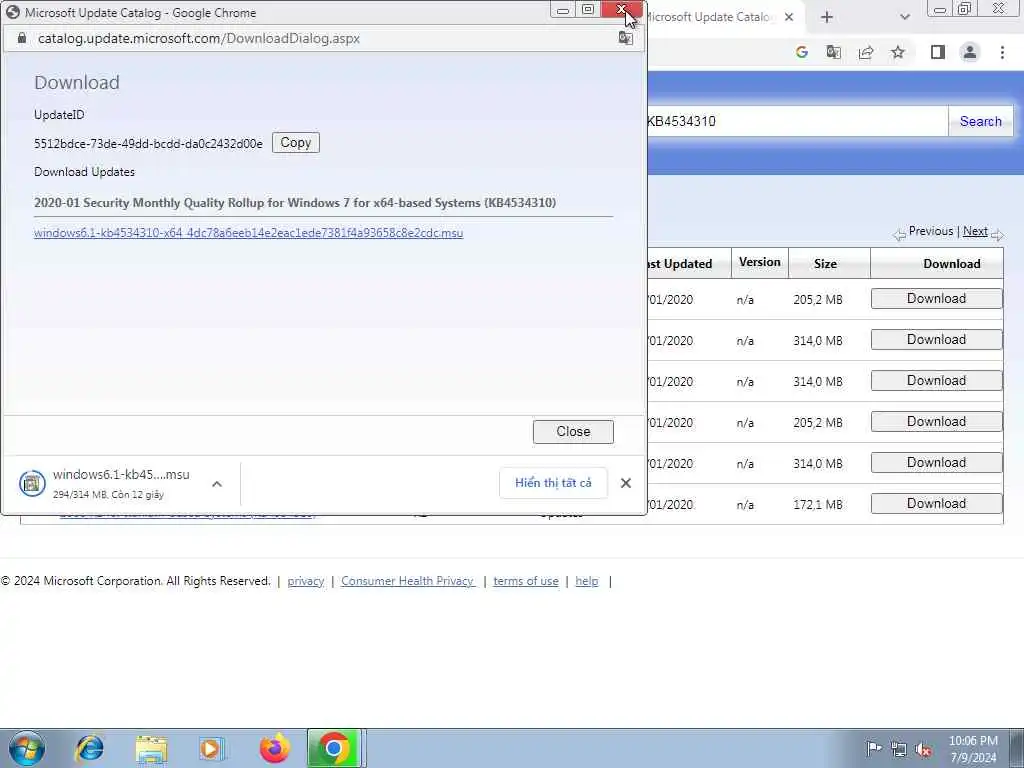The image size is (1024, 768).
Task: Open the windows6.1-kb4534310-x64 .msu download link
Action: click(248, 233)
